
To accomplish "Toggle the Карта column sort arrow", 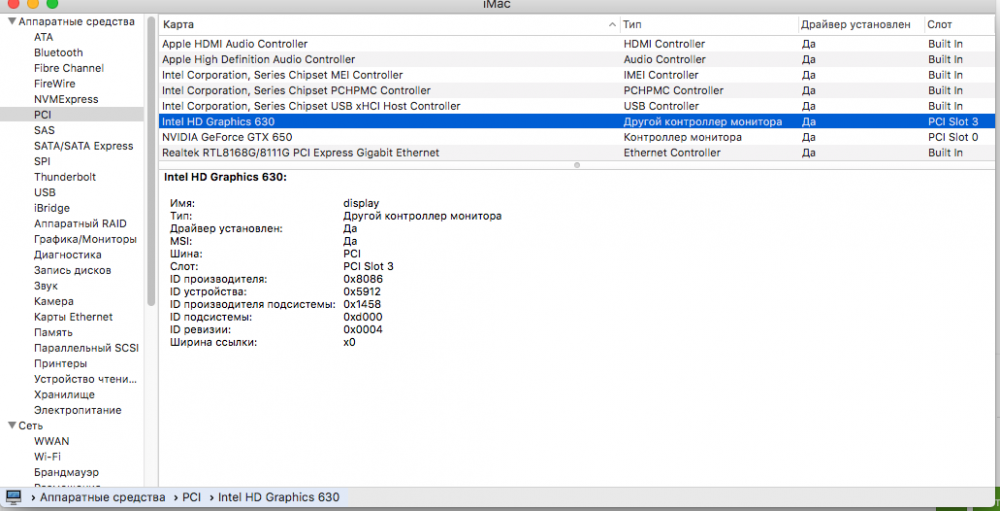I will click(x=612, y=25).
